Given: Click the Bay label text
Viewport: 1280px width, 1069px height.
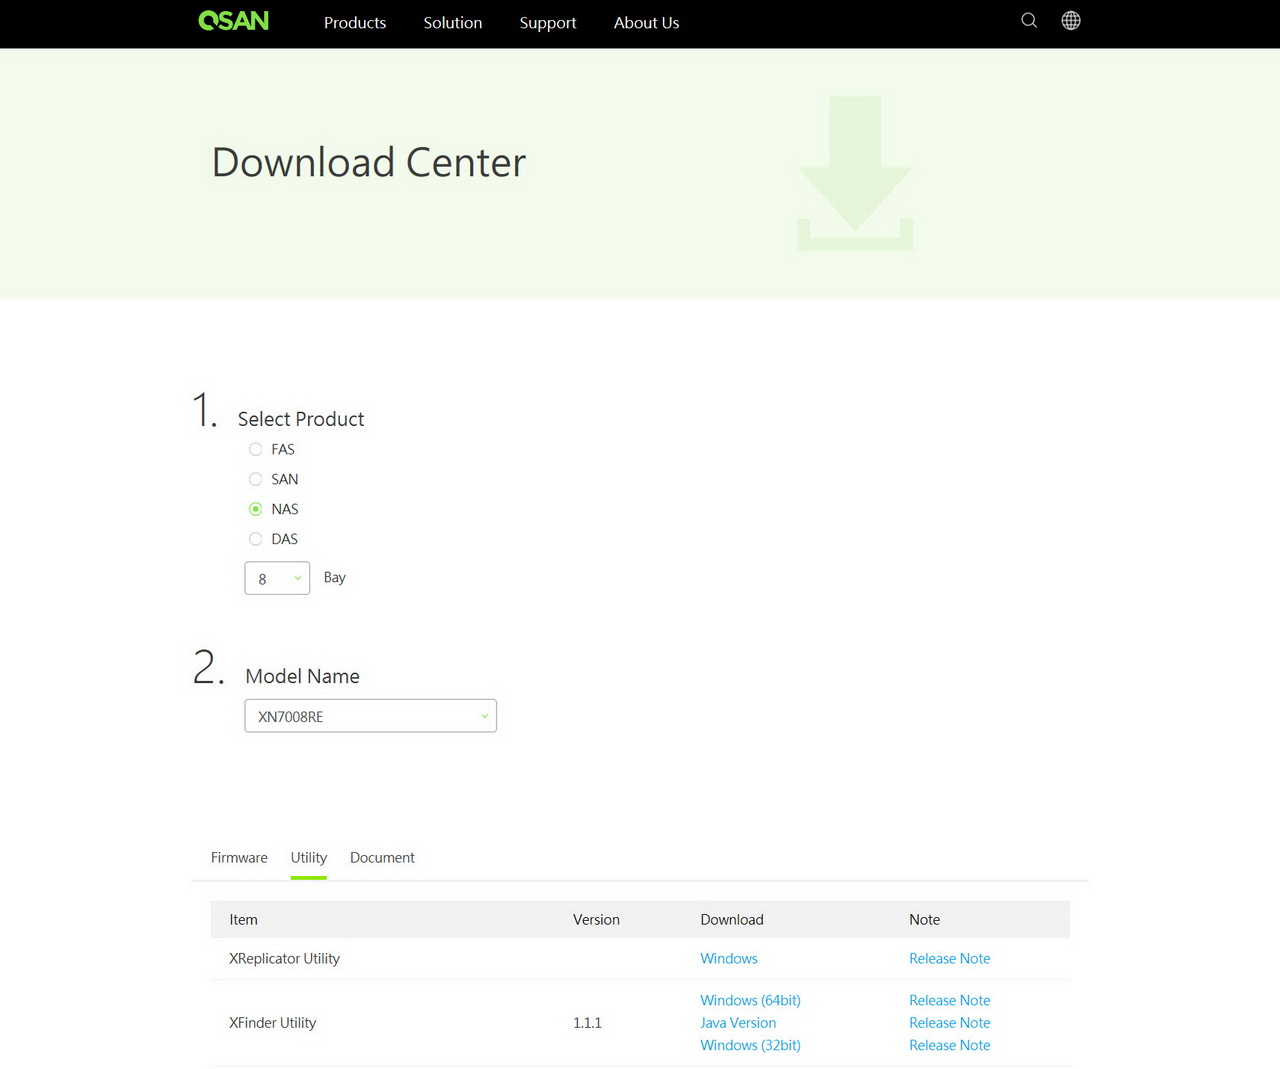Looking at the screenshot, I should click(335, 578).
